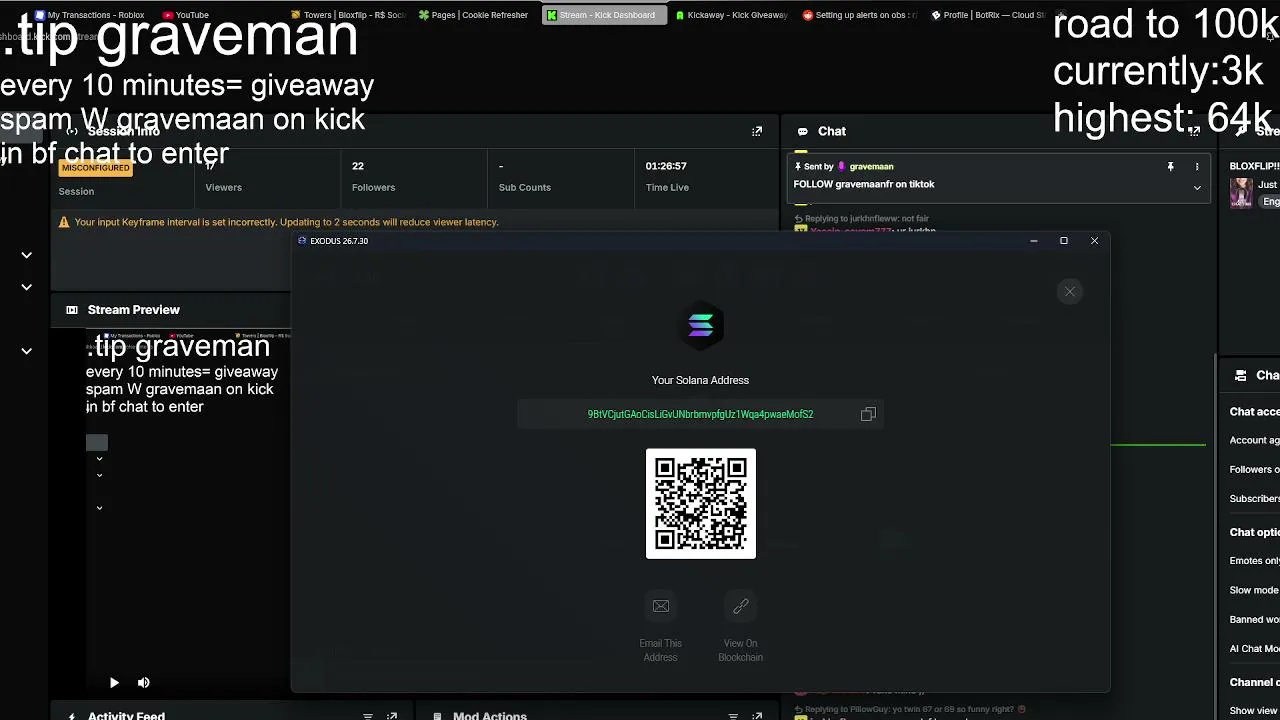
Task: Click the Slow mode chat option
Action: point(1254,590)
